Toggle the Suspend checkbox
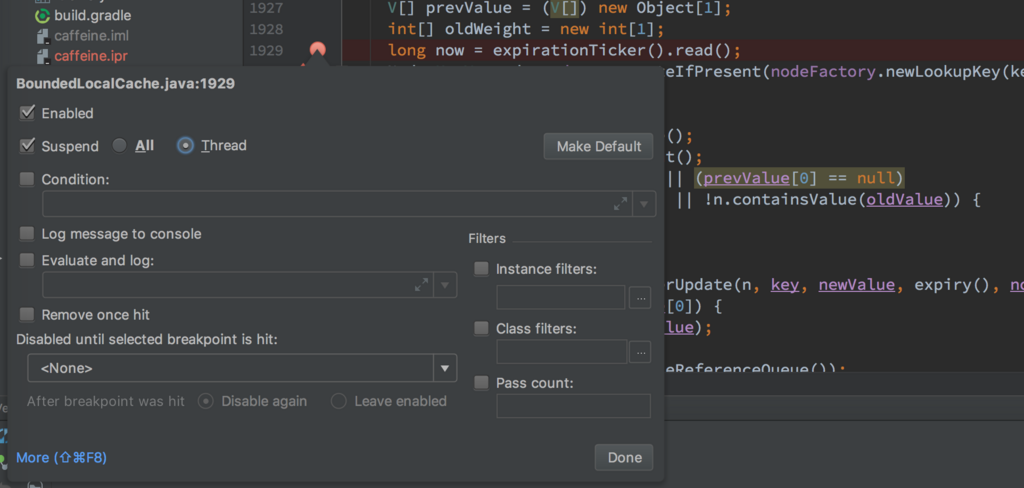The image size is (1024, 488). pyautogui.click(x=27, y=146)
